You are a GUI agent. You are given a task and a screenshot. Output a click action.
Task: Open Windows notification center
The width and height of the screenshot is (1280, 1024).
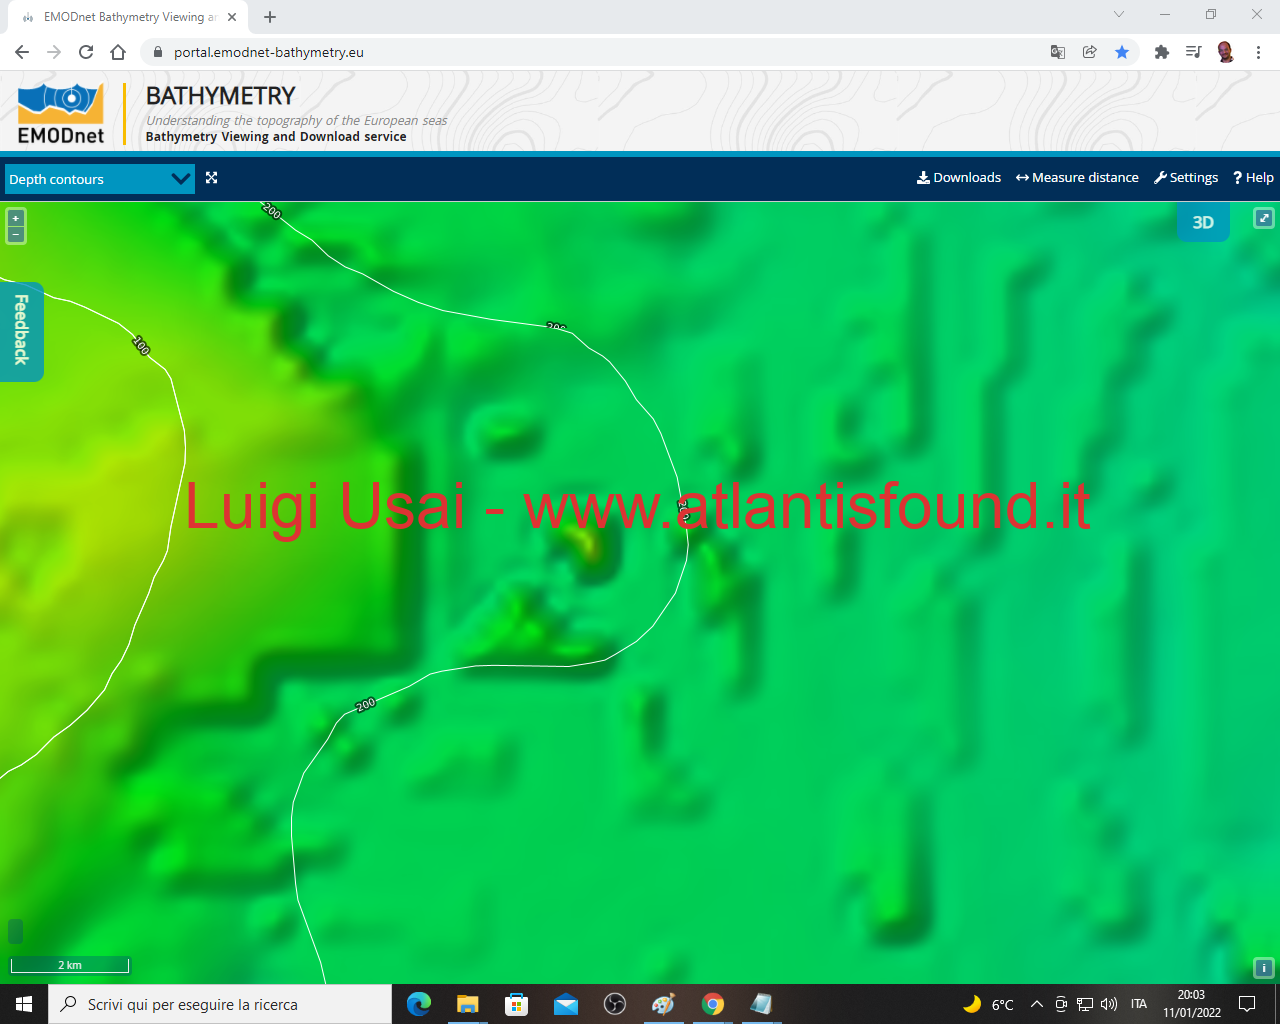pos(1247,1004)
